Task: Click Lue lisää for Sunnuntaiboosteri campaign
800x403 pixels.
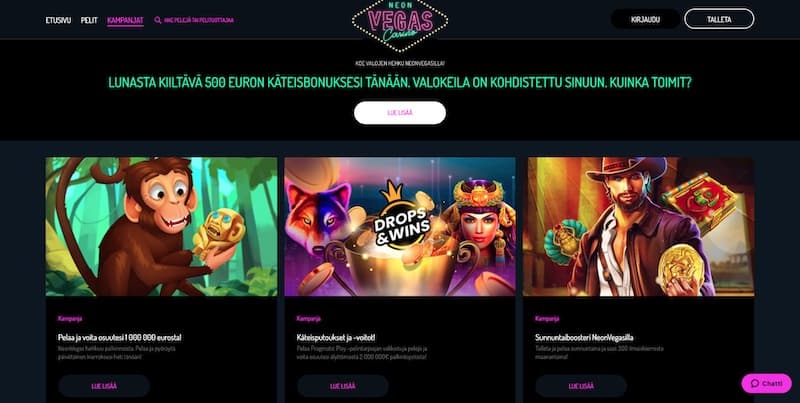Action: click(581, 386)
